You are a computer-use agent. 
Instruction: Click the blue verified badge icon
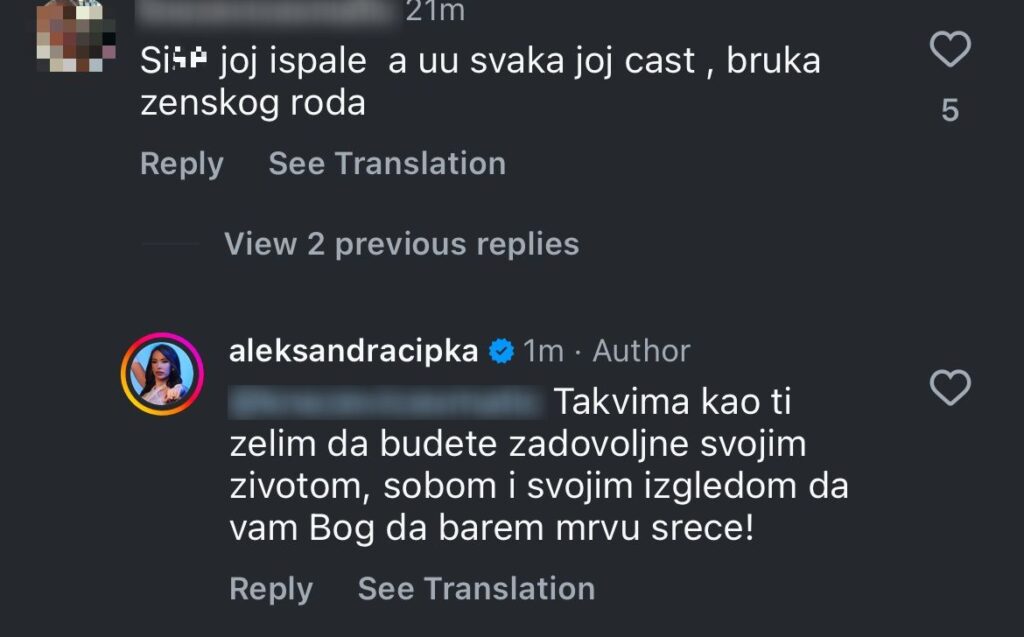(x=501, y=351)
